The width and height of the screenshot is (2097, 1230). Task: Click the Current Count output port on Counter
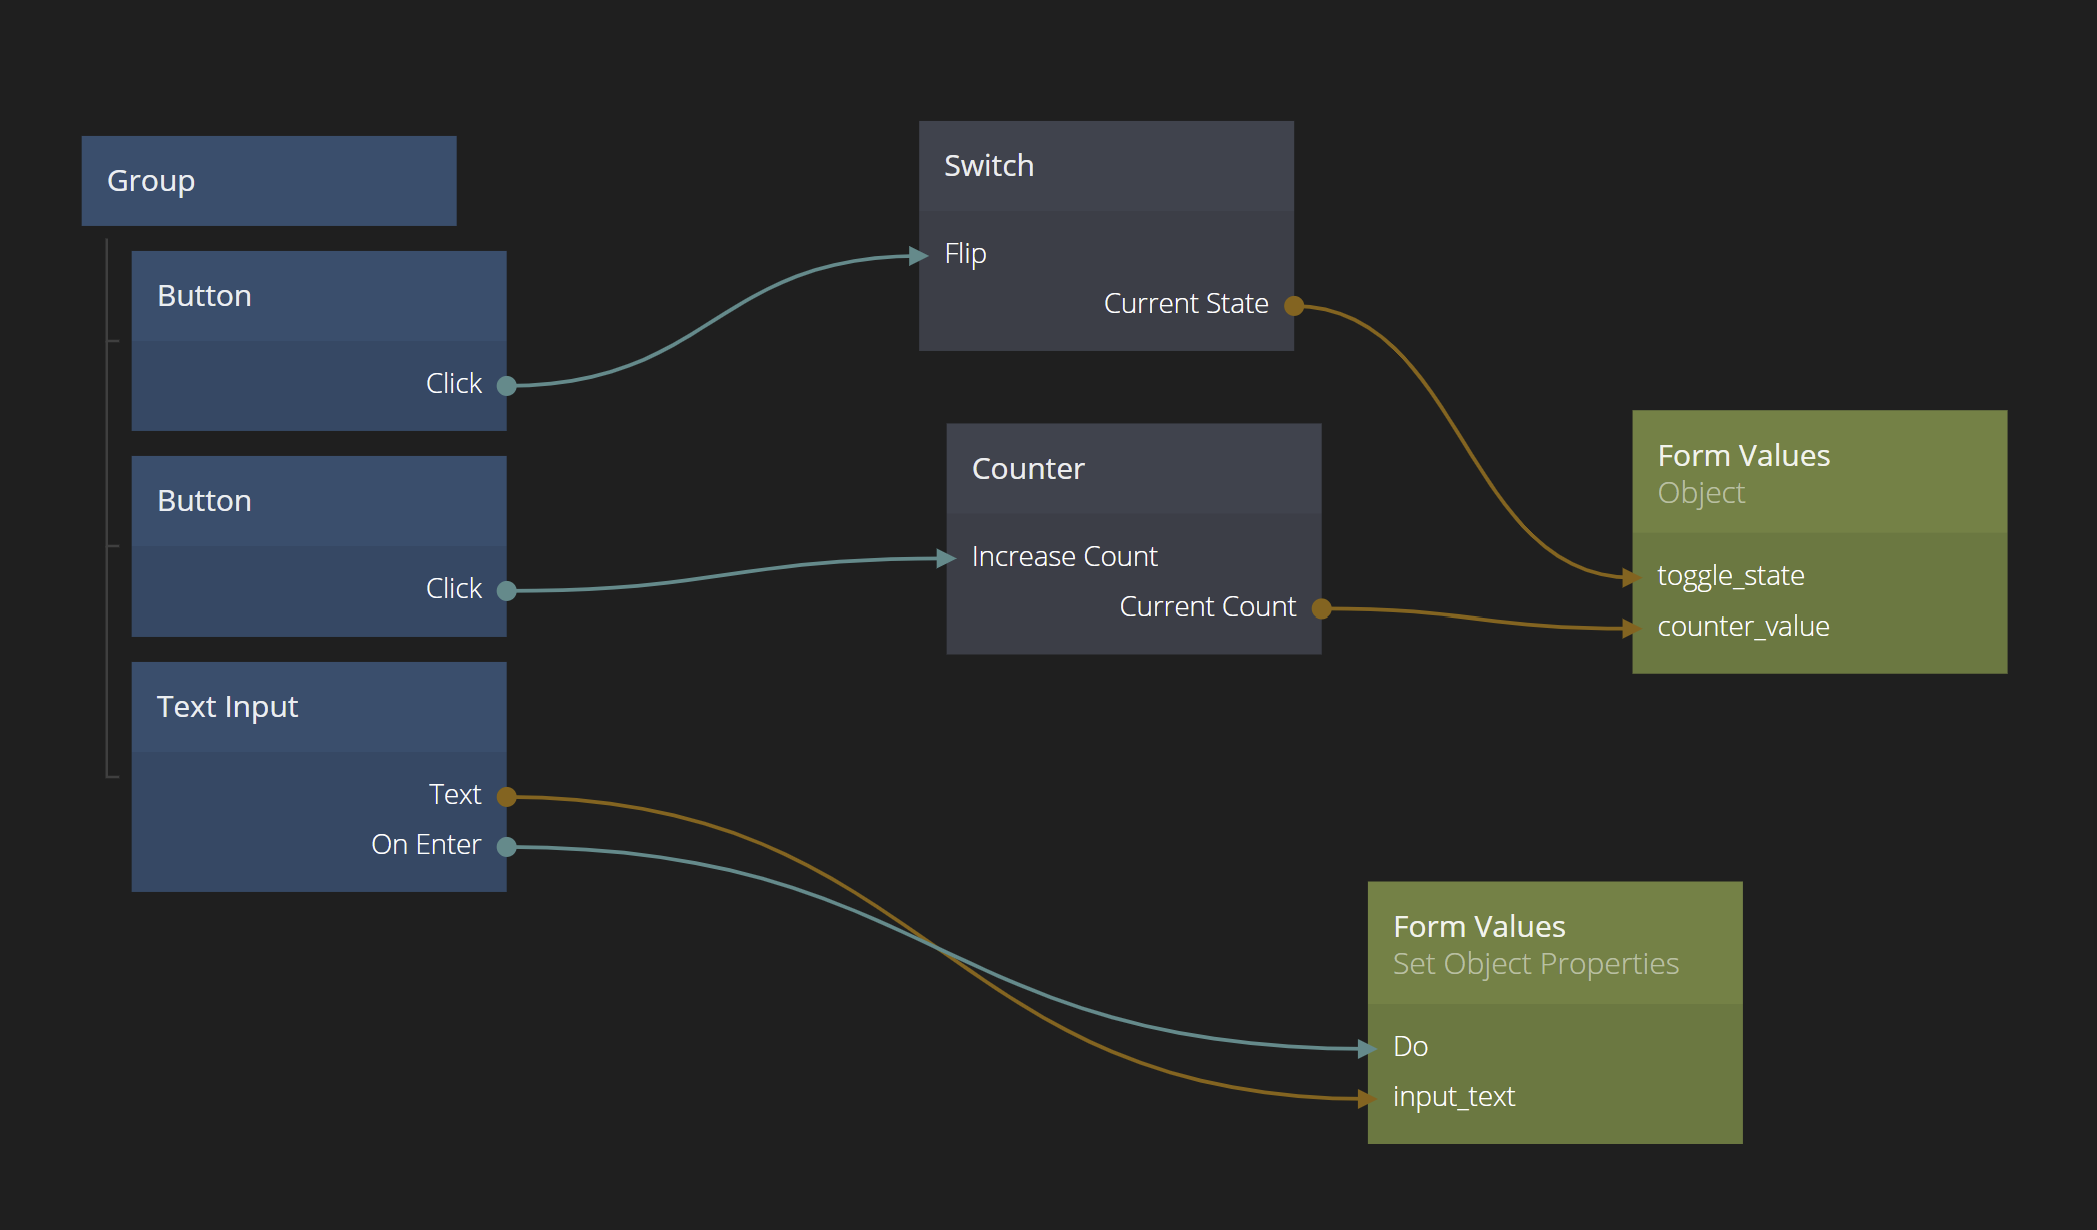pos(1321,609)
